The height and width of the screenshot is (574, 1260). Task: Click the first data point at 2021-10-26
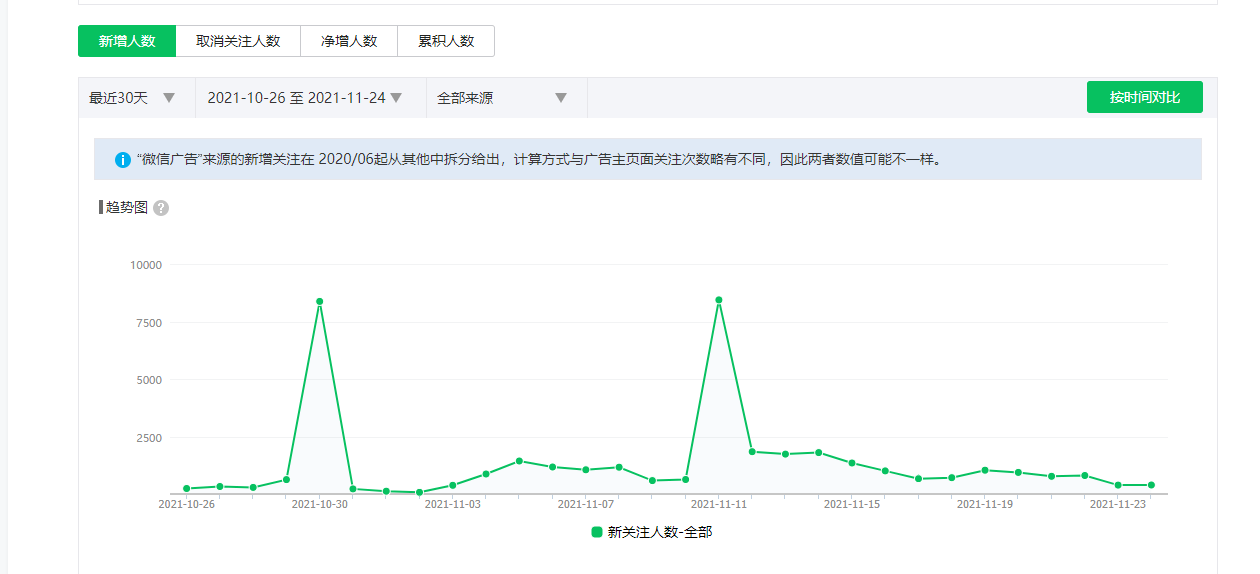point(186,488)
